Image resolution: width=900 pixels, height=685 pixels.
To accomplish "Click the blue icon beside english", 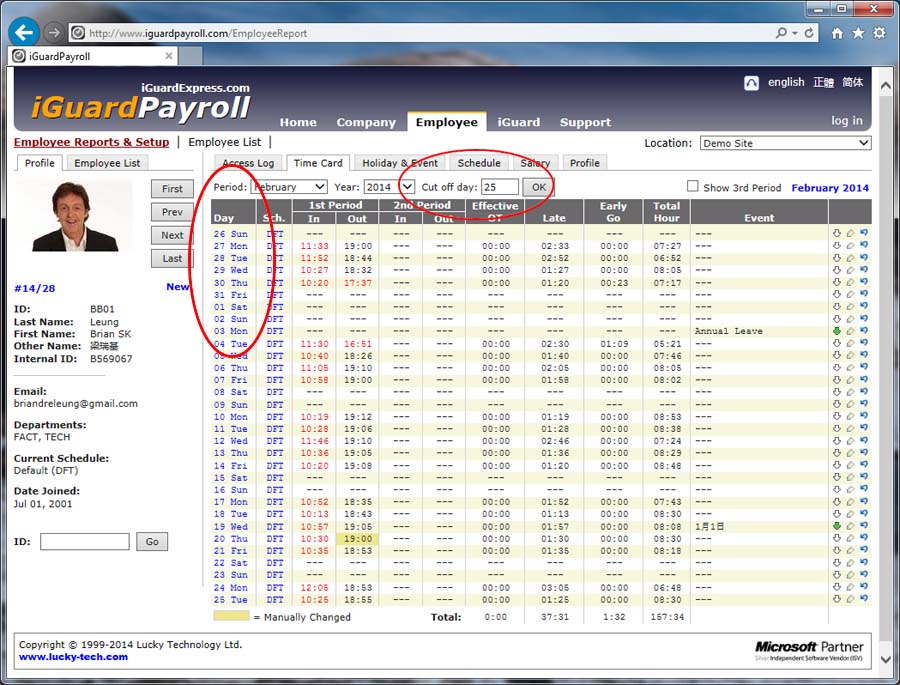I will pyautogui.click(x=751, y=83).
